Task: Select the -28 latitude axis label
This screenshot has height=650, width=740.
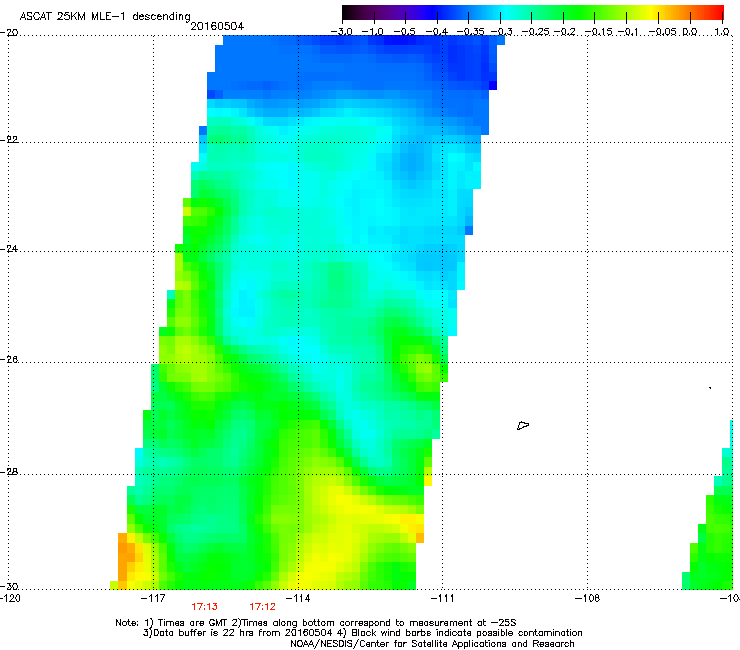Action: [9, 472]
